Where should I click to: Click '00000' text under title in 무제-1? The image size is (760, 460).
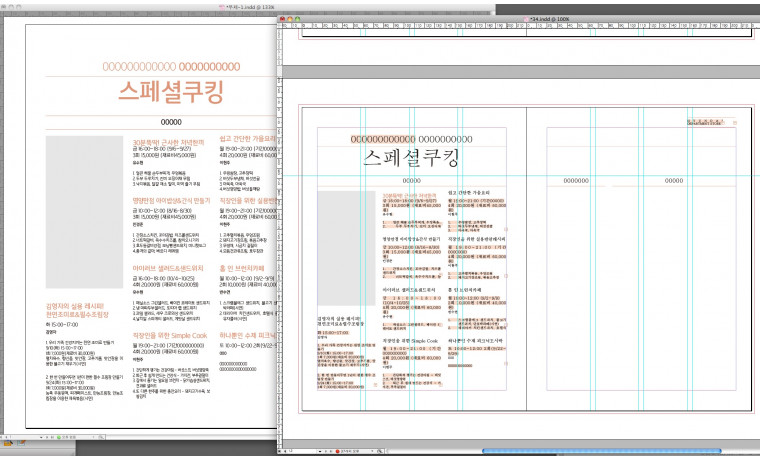(171, 122)
